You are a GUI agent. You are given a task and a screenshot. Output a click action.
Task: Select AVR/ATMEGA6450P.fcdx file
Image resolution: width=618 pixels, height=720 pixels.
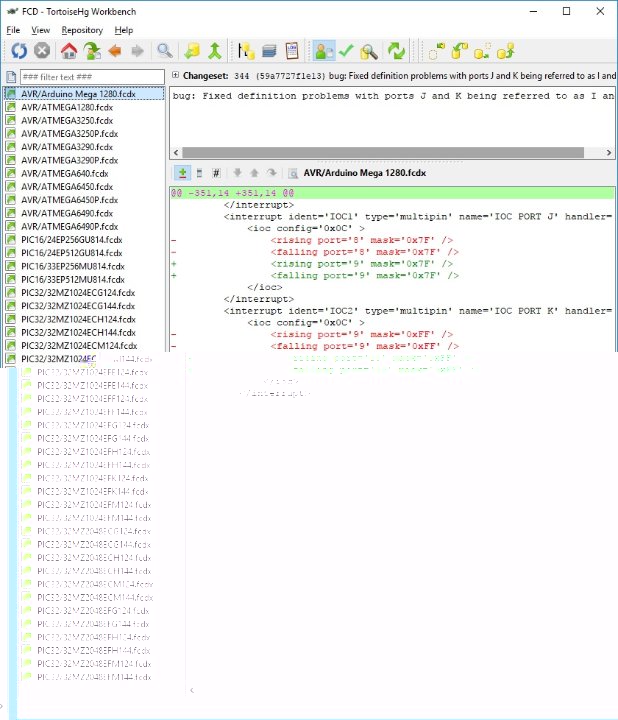pyautogui.click(x=84, y=200)
